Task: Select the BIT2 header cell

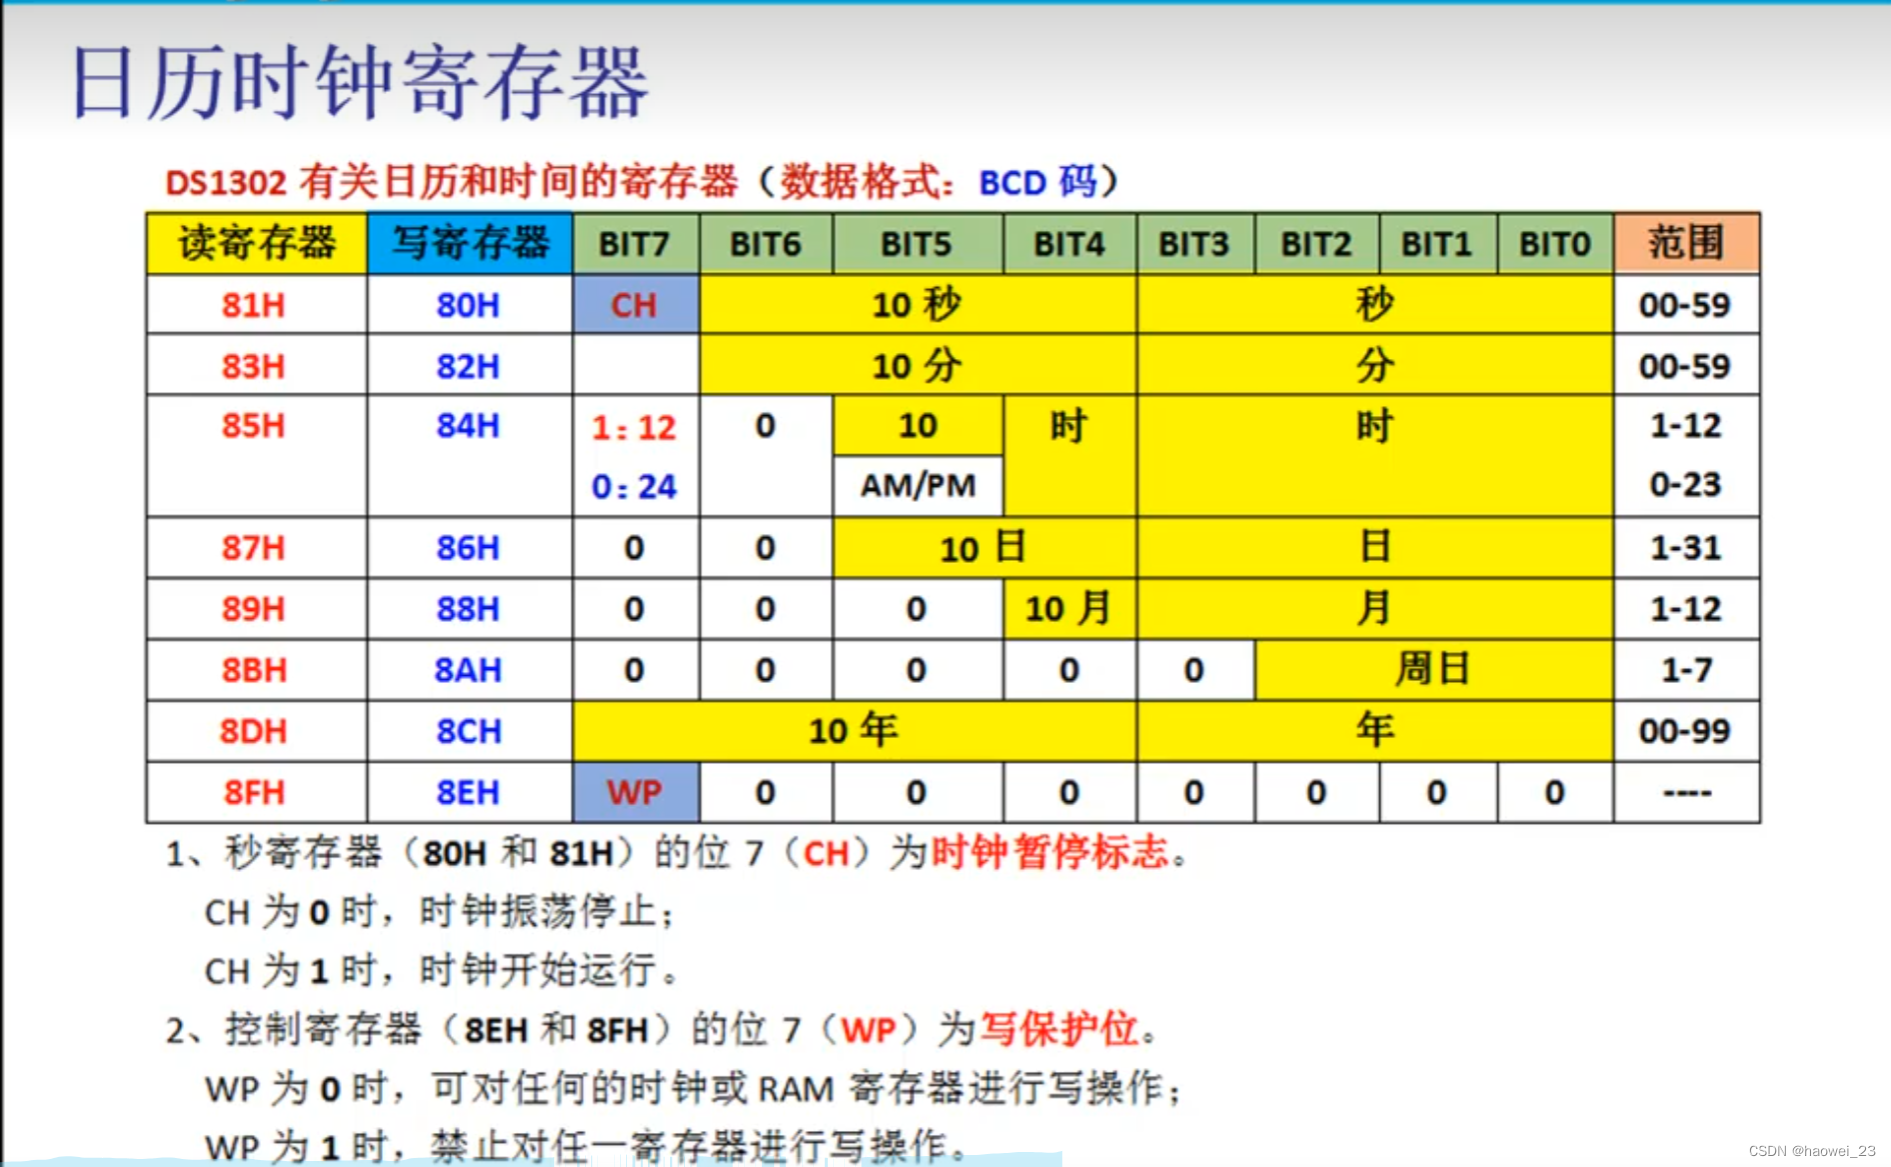Action: pyautogui.click(x=1316, y=244)
